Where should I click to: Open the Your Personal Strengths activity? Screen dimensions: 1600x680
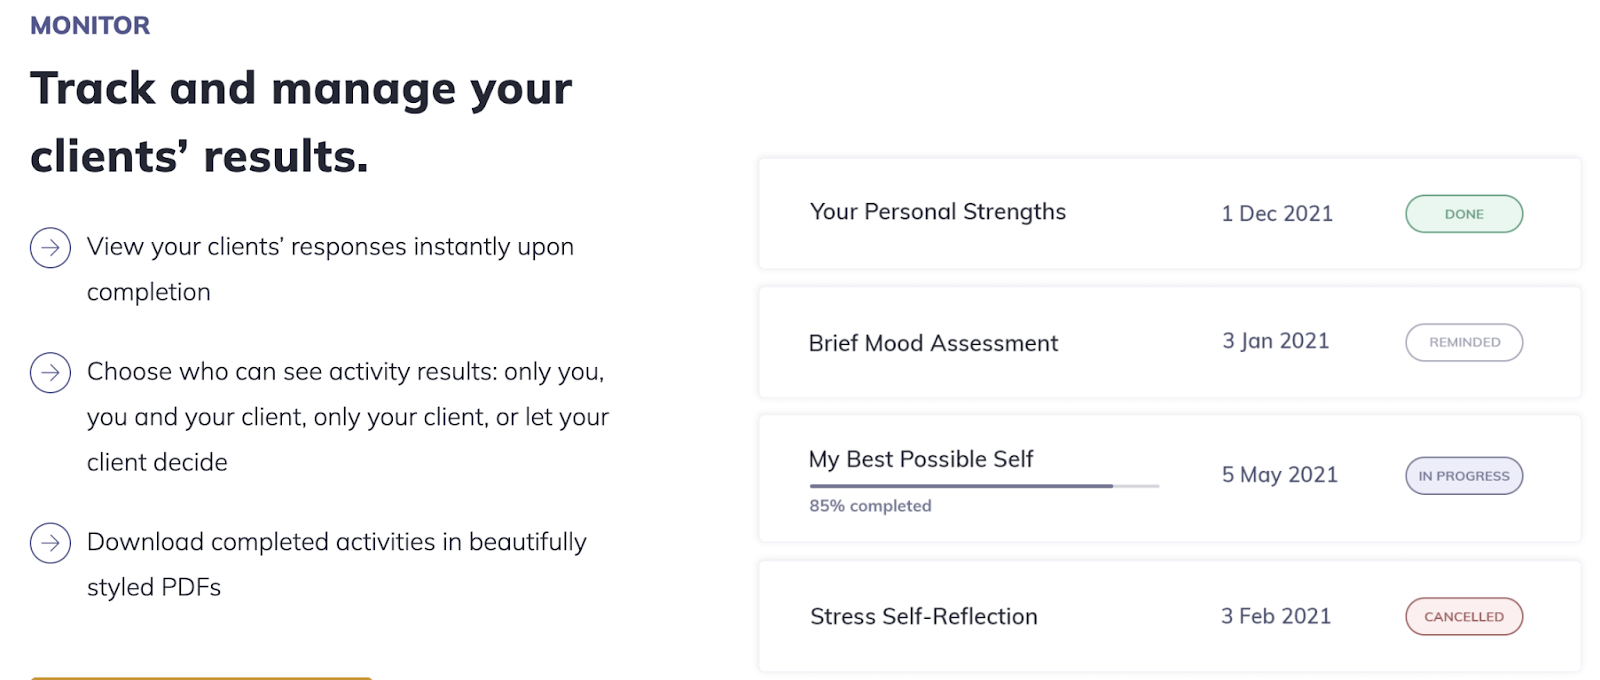pyautogui.click(x=937, y=212)
